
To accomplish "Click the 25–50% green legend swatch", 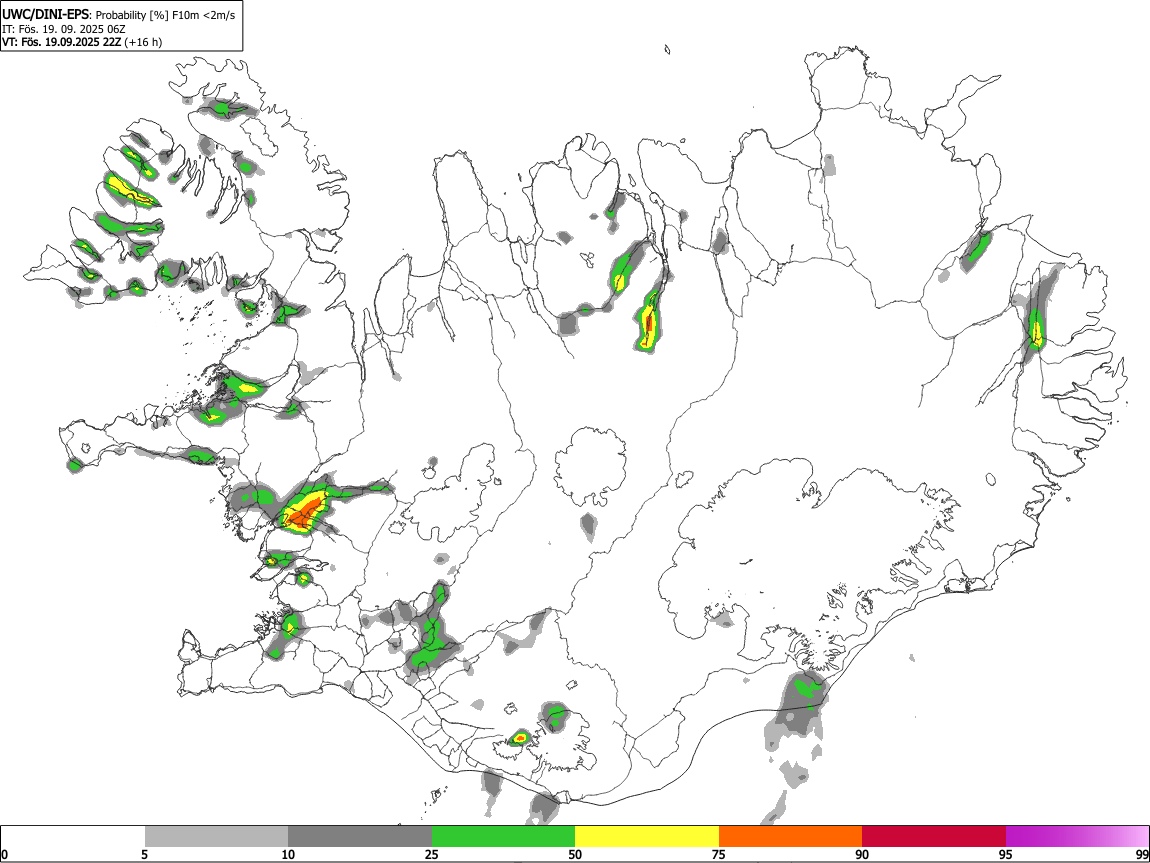I will click(x=503, y=836).
